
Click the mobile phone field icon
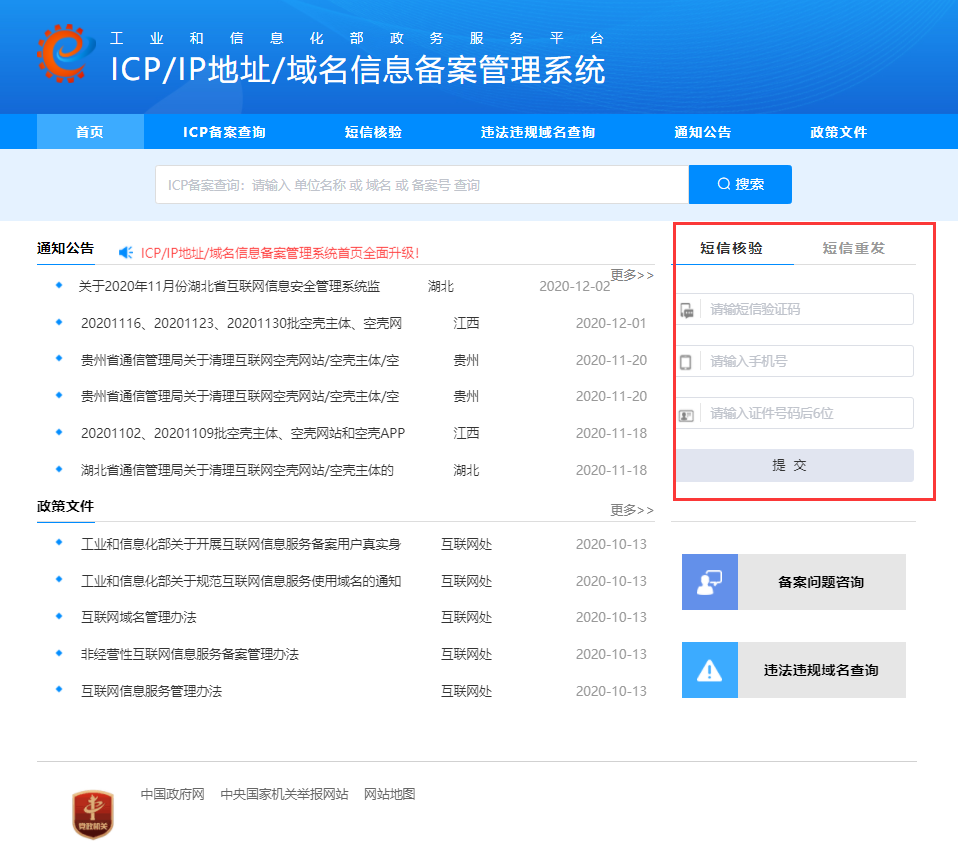click(686, 362)
